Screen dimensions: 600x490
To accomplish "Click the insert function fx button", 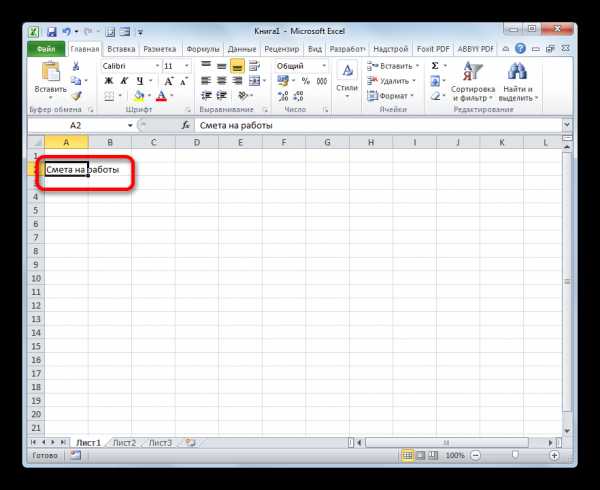I will (x=186, y=125).
